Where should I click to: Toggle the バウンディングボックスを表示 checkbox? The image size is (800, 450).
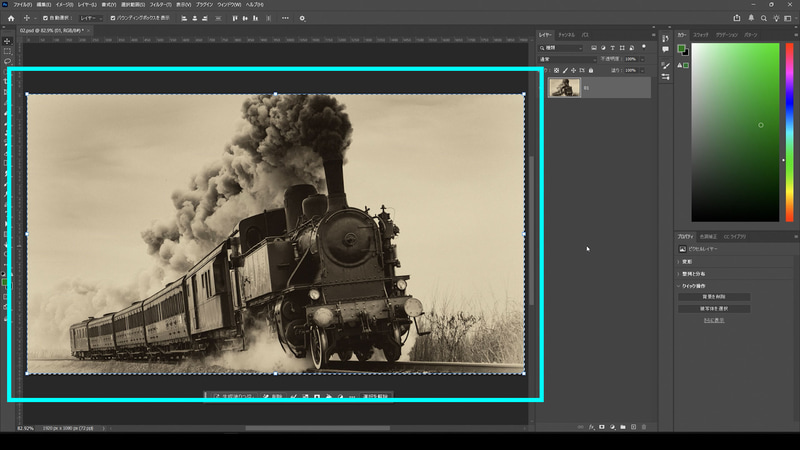(113, 18)
